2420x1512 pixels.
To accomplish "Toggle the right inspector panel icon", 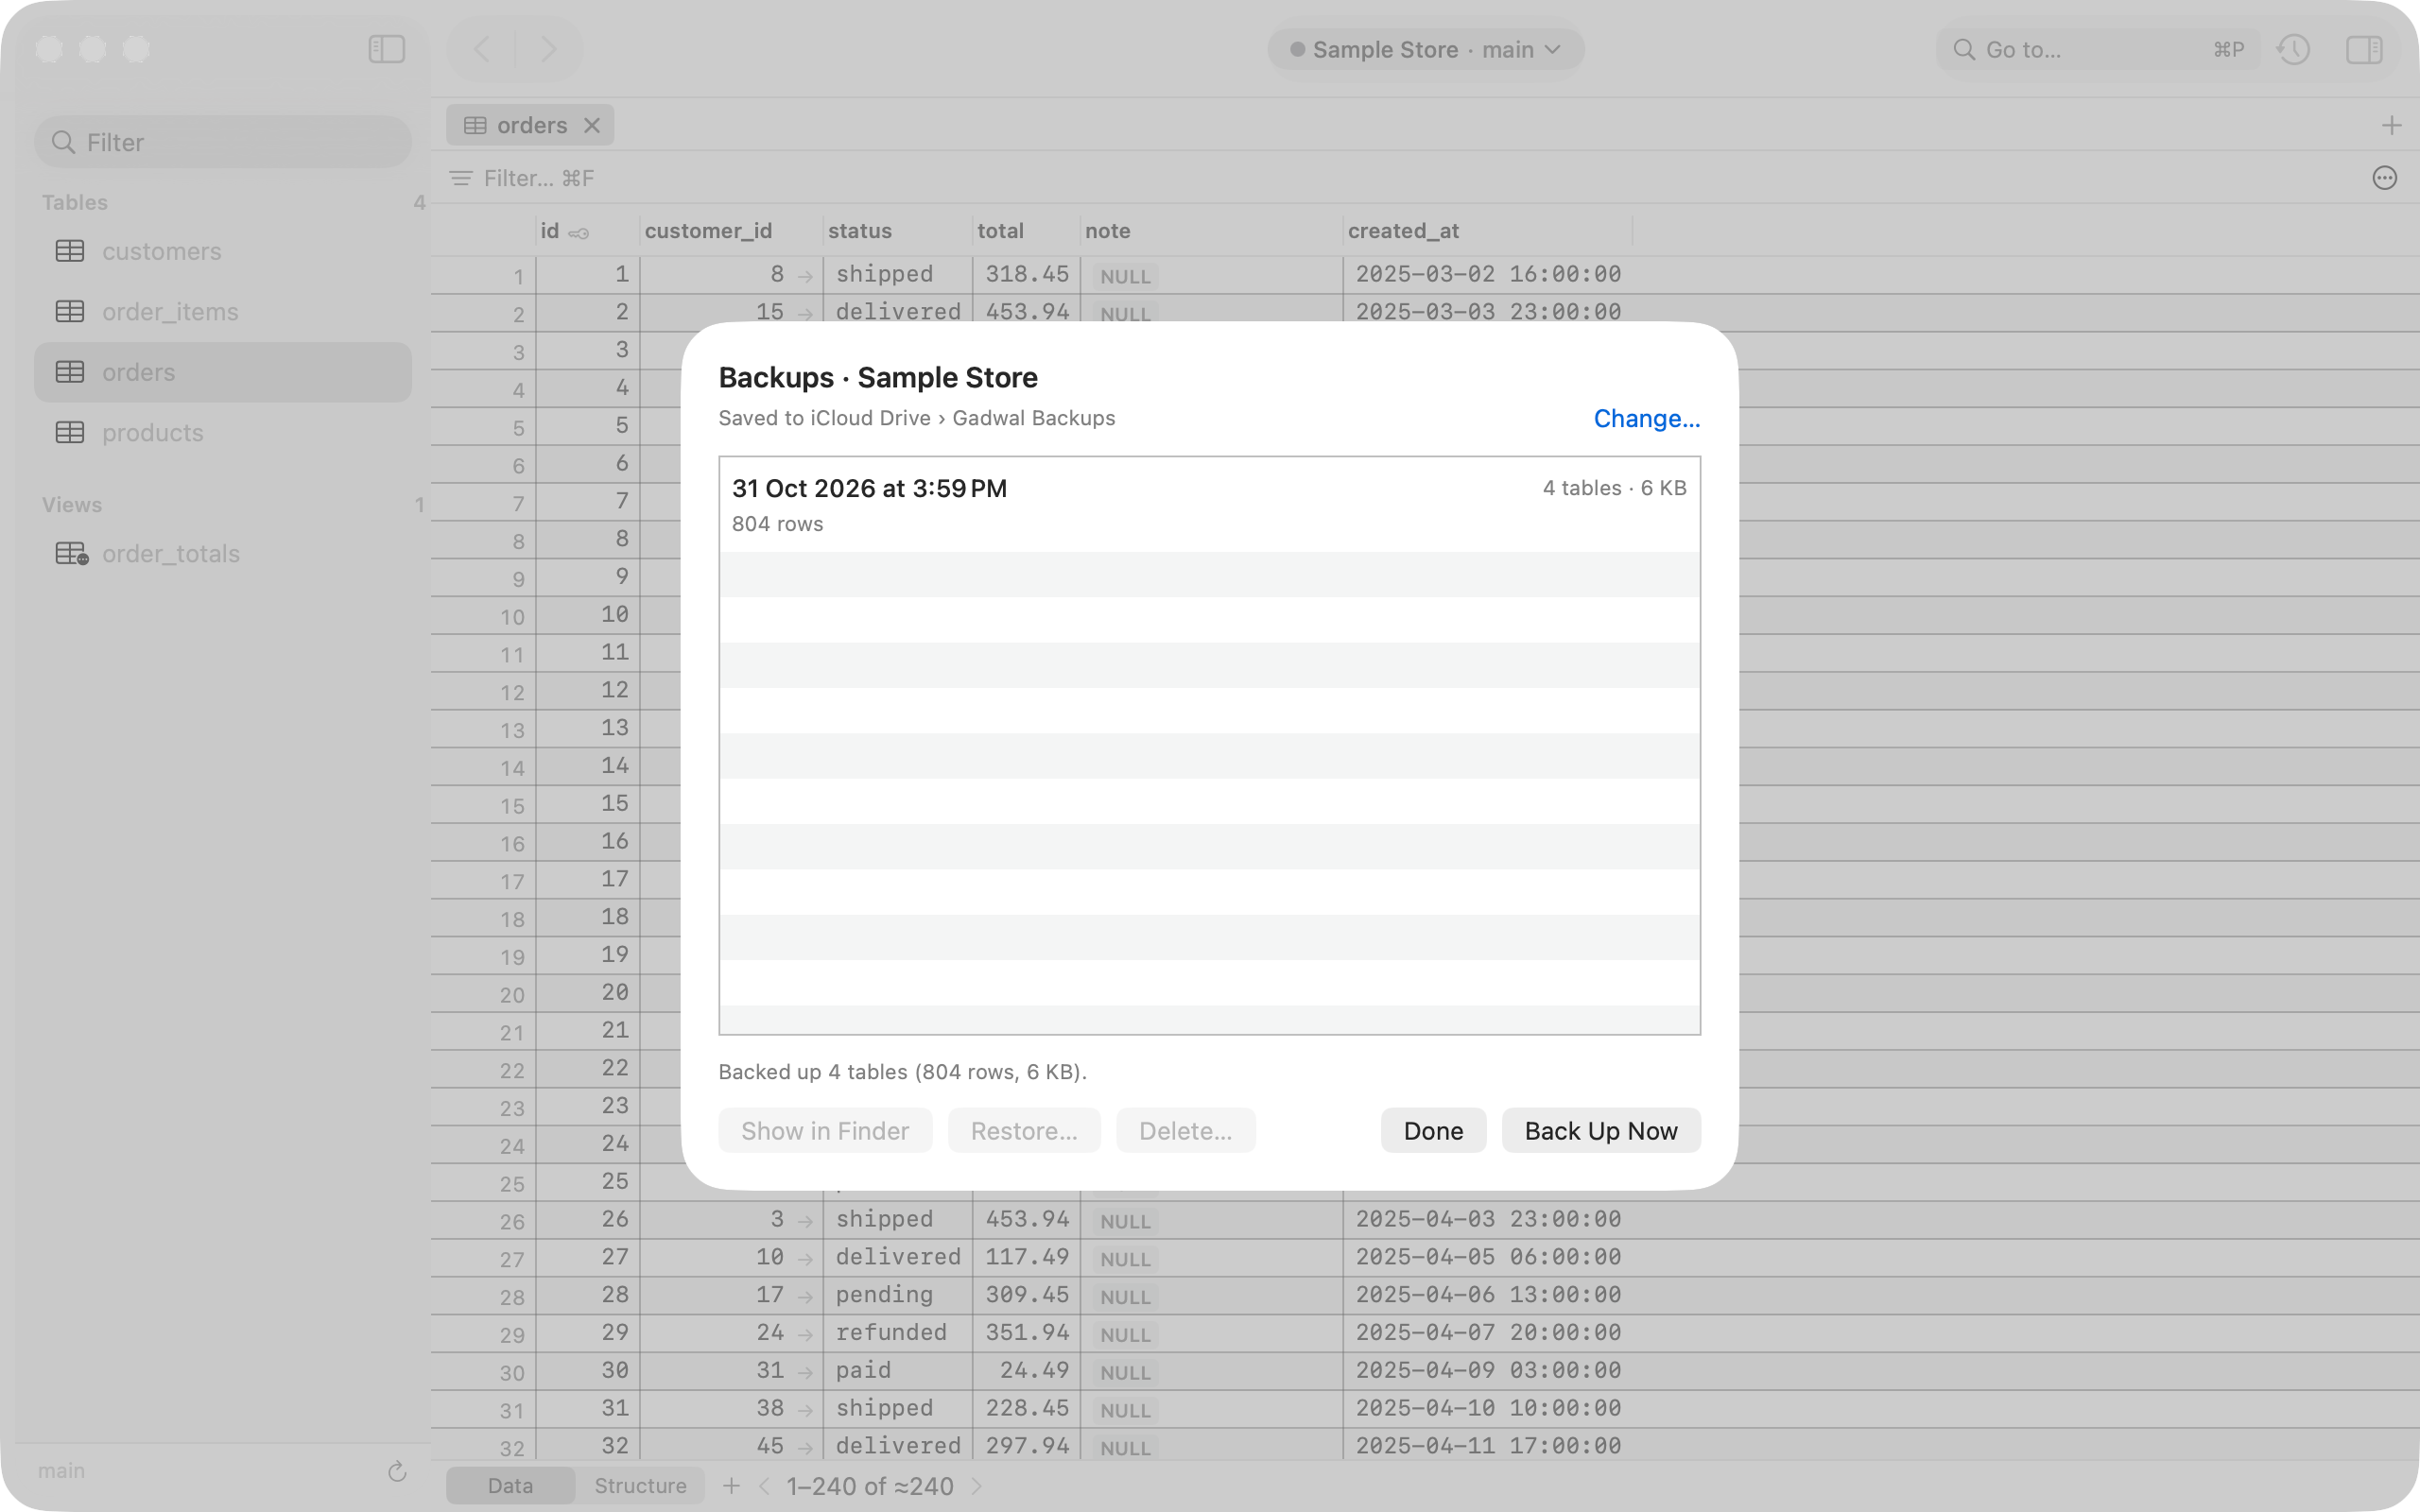I will pos(2364,49).
